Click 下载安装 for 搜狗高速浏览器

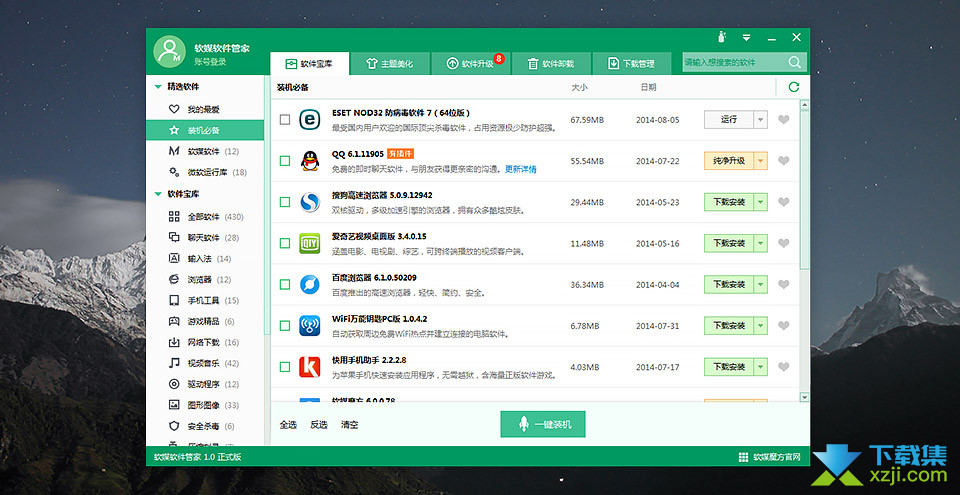(x=729, y=202)
